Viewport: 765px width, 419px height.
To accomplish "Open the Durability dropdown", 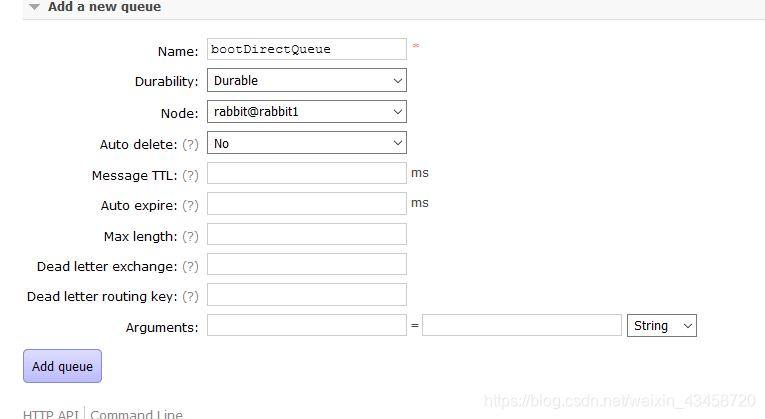I will point(306,80).
